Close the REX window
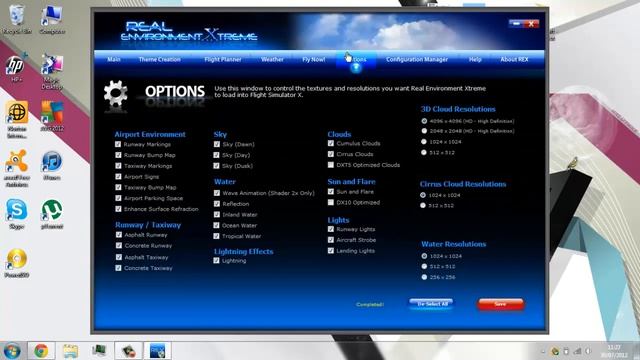Viewport: 640px width, 360px height. 531,24
